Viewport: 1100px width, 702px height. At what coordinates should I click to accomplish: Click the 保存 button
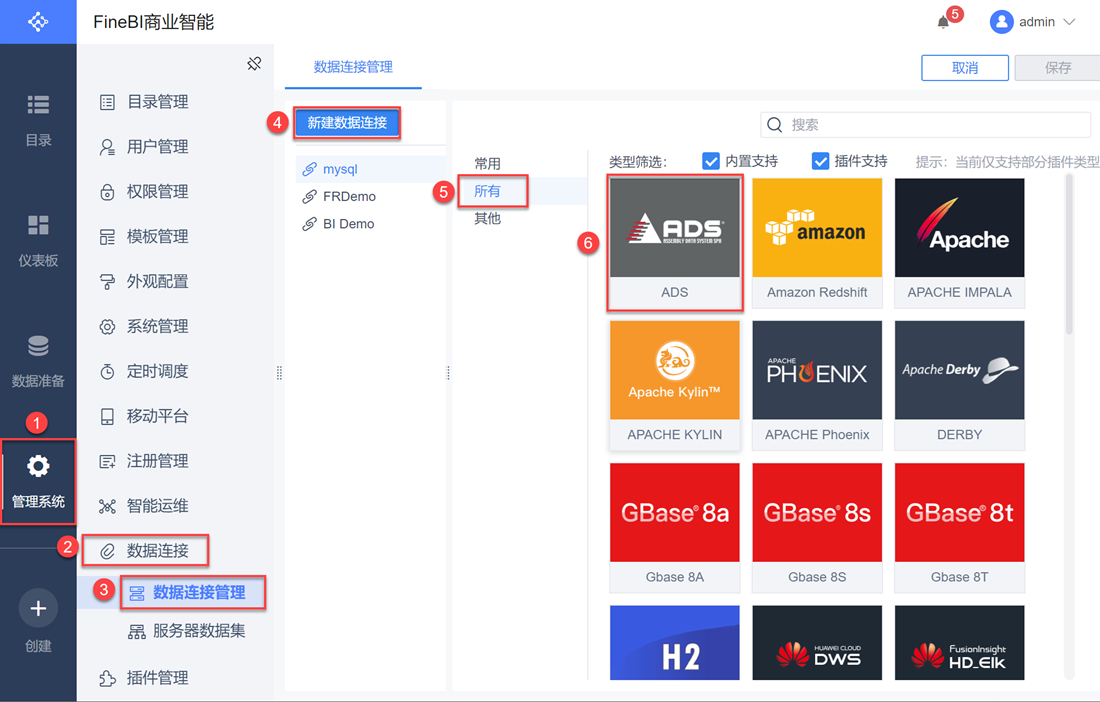pyautogui.click(x=1058, y=67)
